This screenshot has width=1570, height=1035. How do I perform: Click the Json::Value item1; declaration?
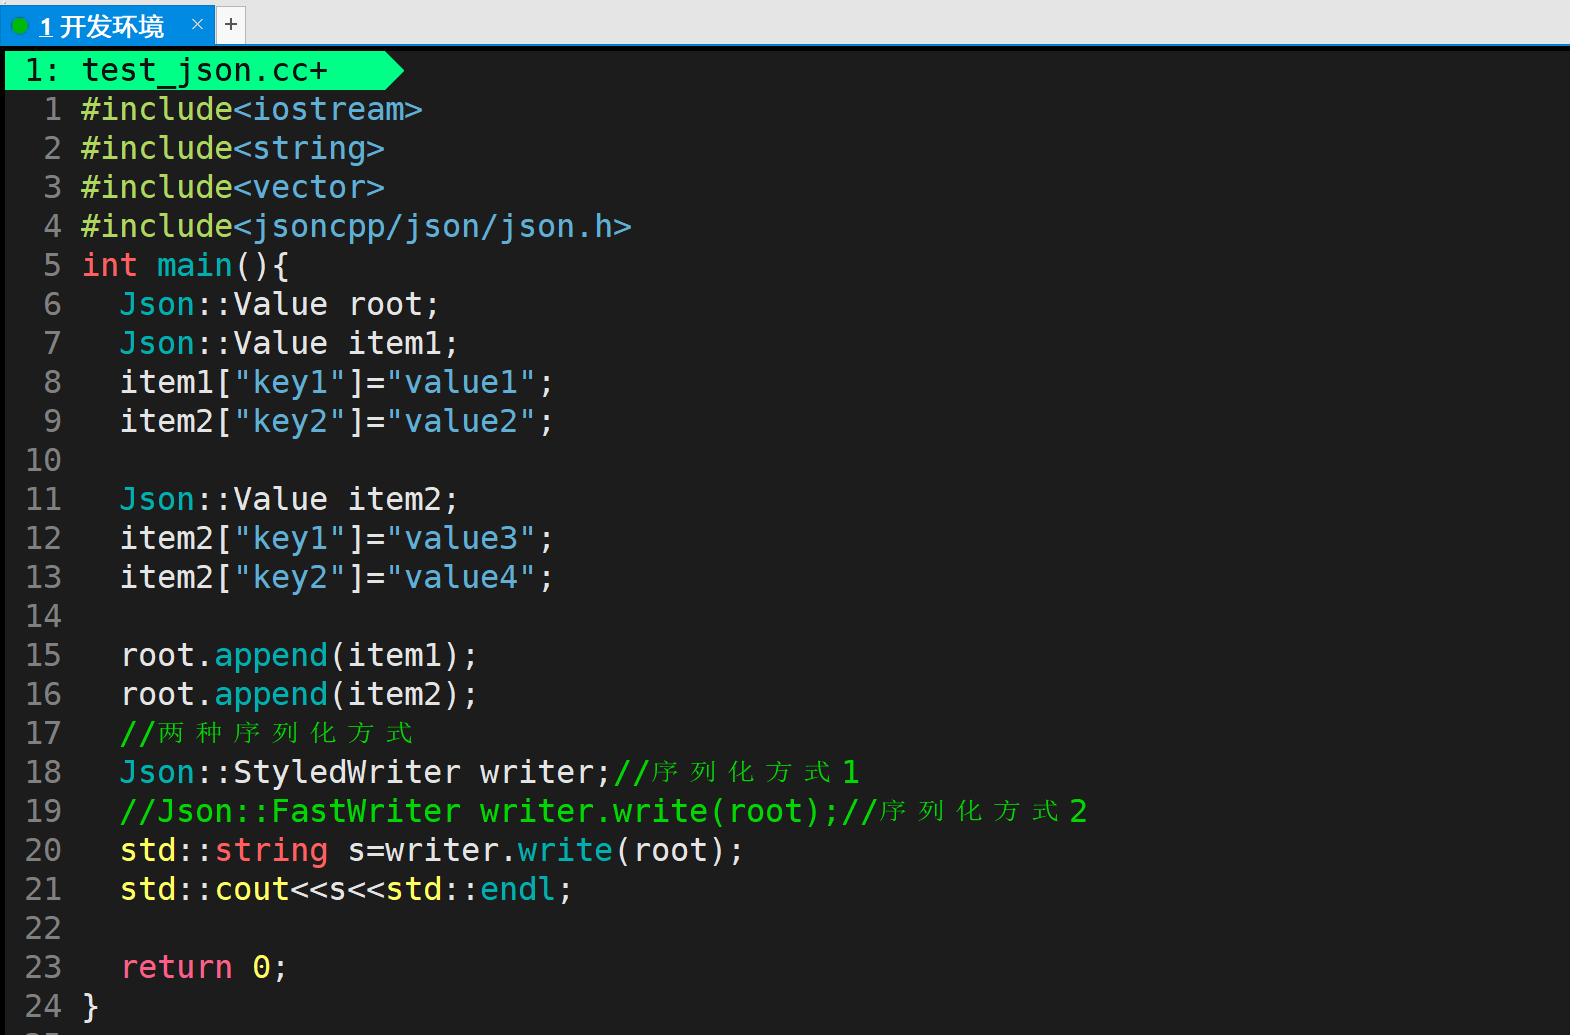click(x=288, y=343)
